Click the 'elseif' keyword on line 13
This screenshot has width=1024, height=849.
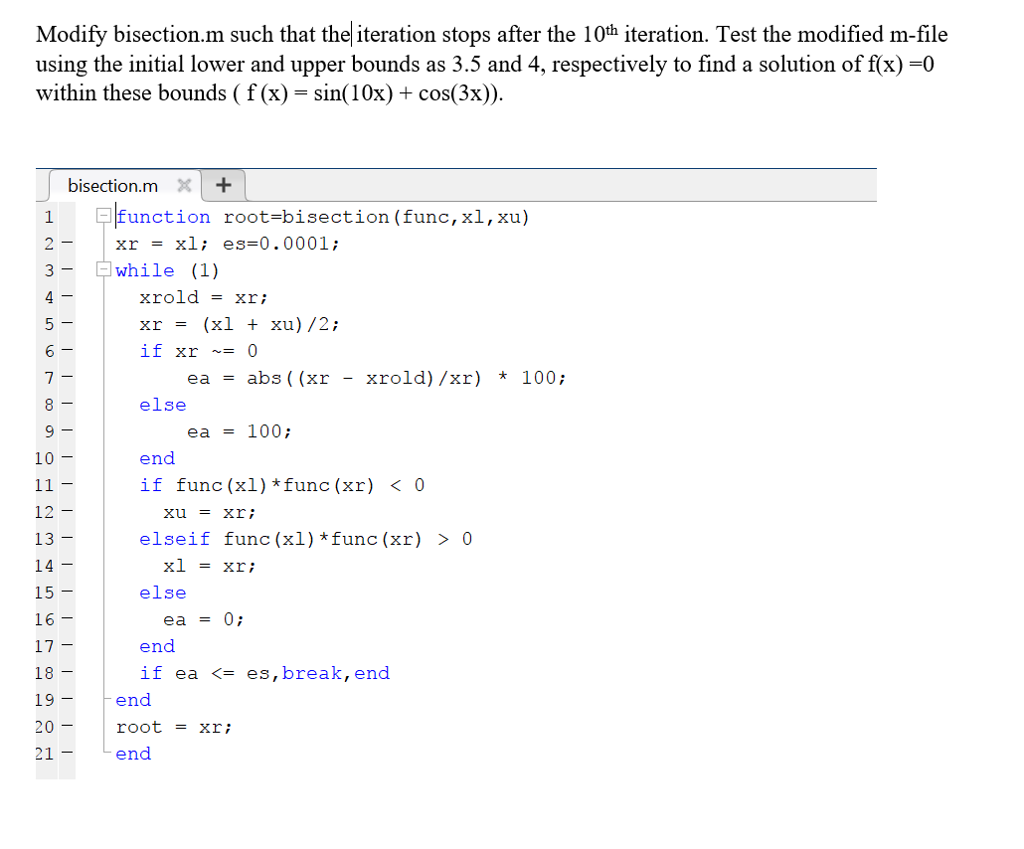(175, 539)
